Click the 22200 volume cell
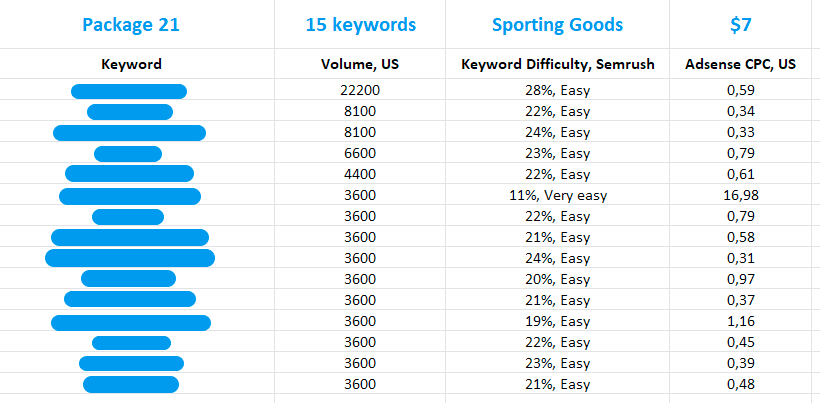This screenshot has width=820, height=403. [x=360, y=91]
